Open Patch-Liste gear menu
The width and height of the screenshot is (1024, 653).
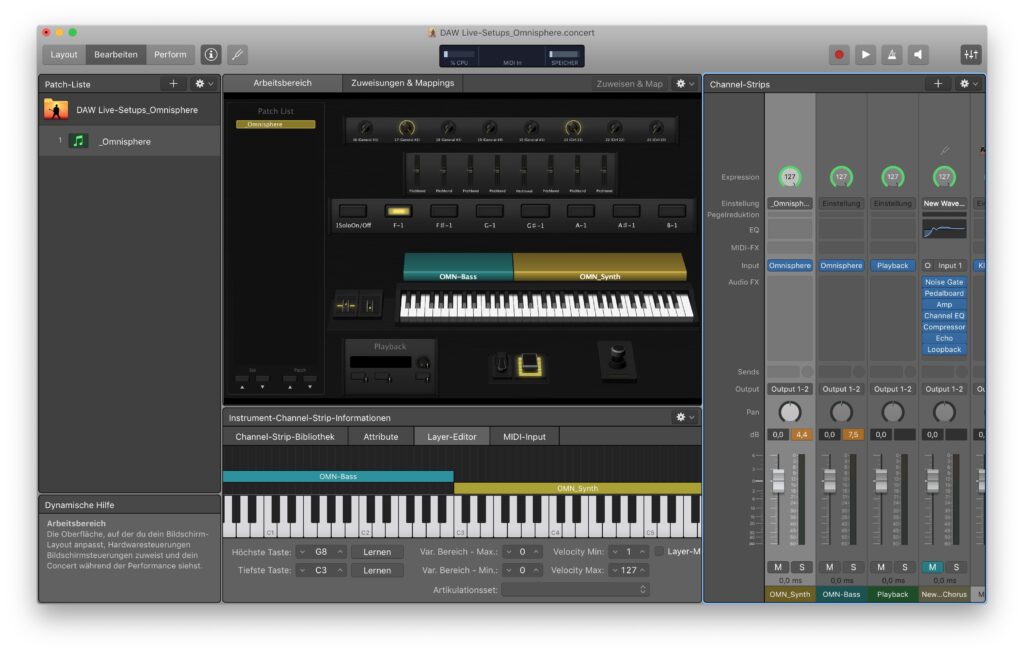(x=204, y=84)
